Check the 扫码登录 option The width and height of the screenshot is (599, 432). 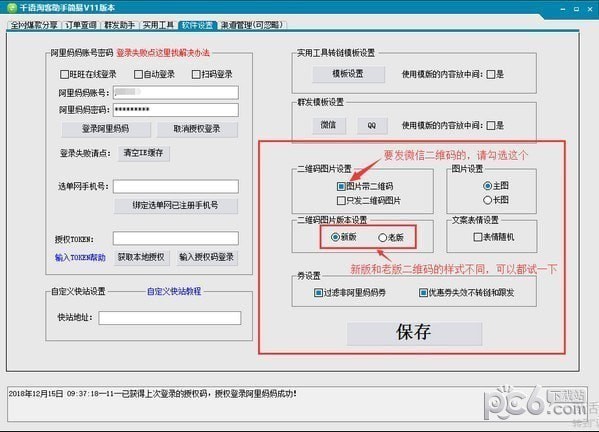[x=196, y=74]
